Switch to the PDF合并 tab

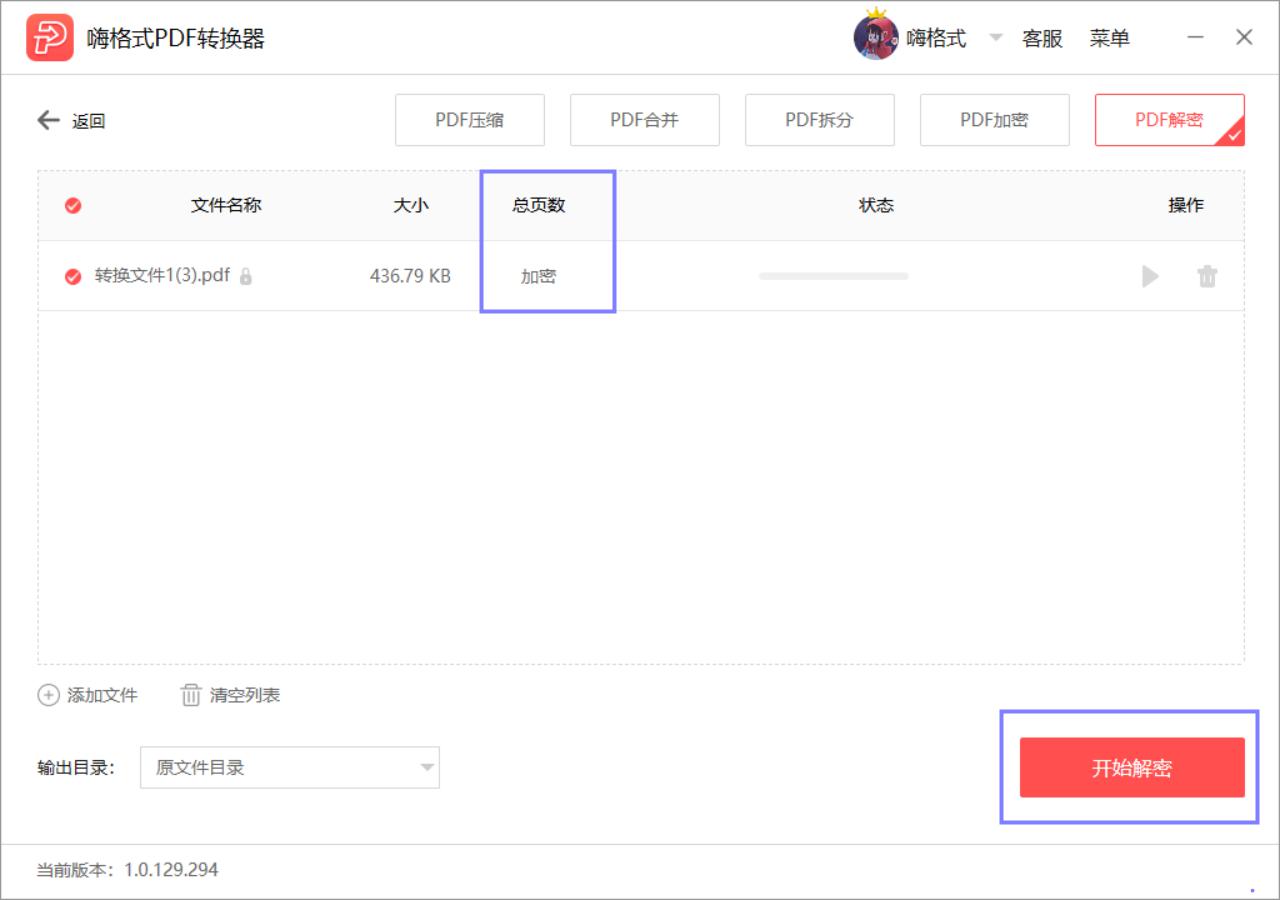pyautogui.click(x=644, y=119)
